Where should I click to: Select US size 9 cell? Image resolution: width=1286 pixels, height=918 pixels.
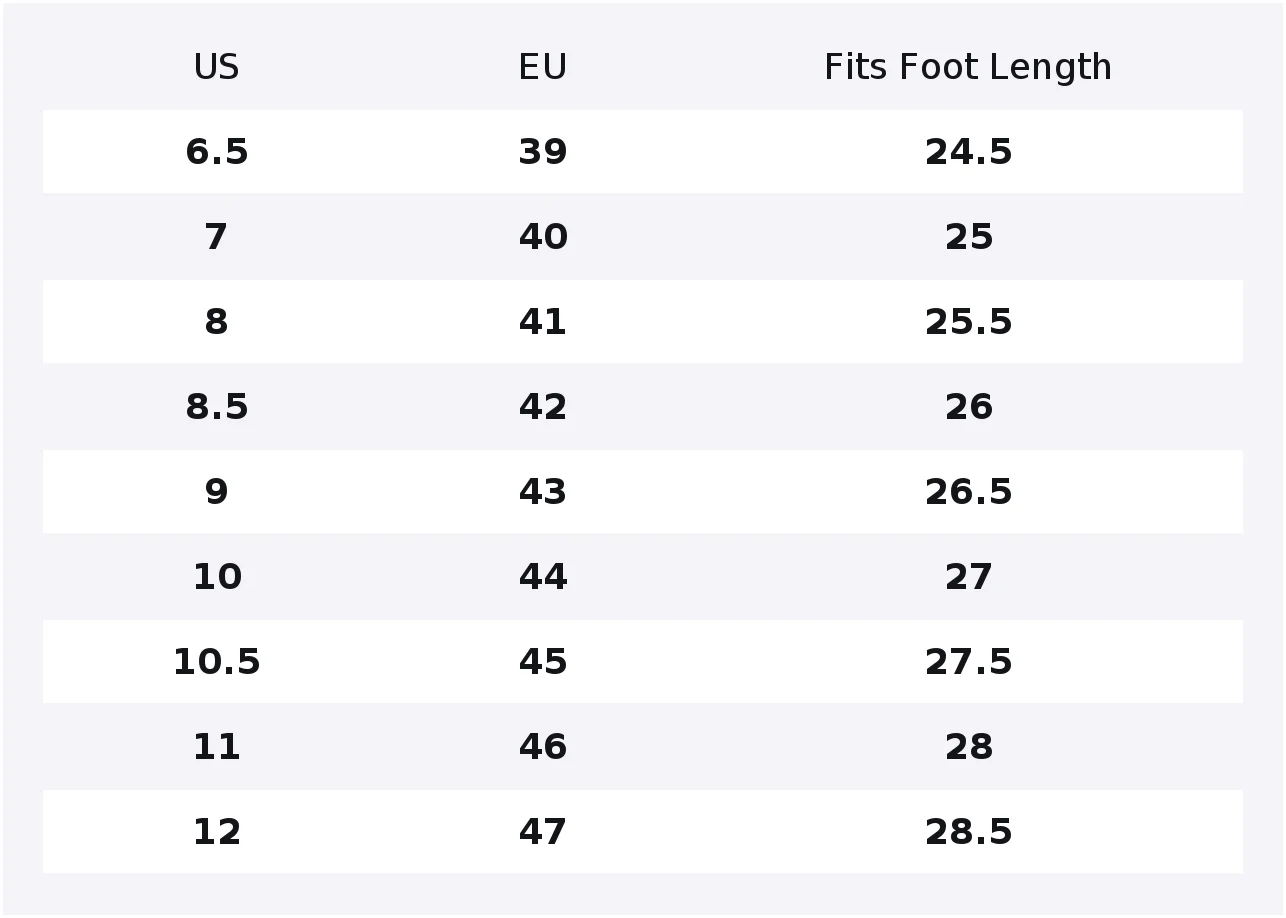(x=216, y=492)
